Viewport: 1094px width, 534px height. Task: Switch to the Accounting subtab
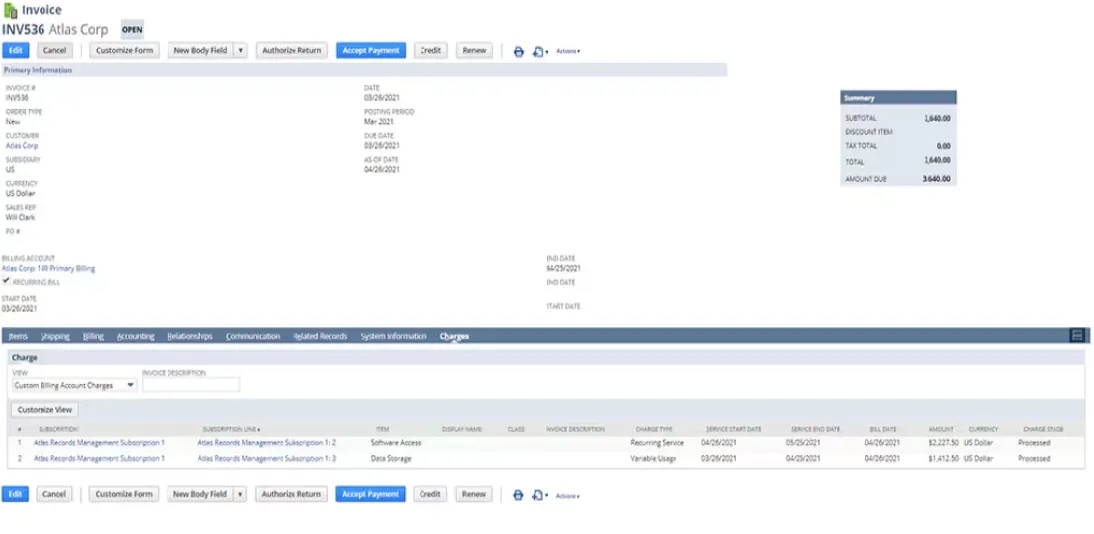pos(135,336)
